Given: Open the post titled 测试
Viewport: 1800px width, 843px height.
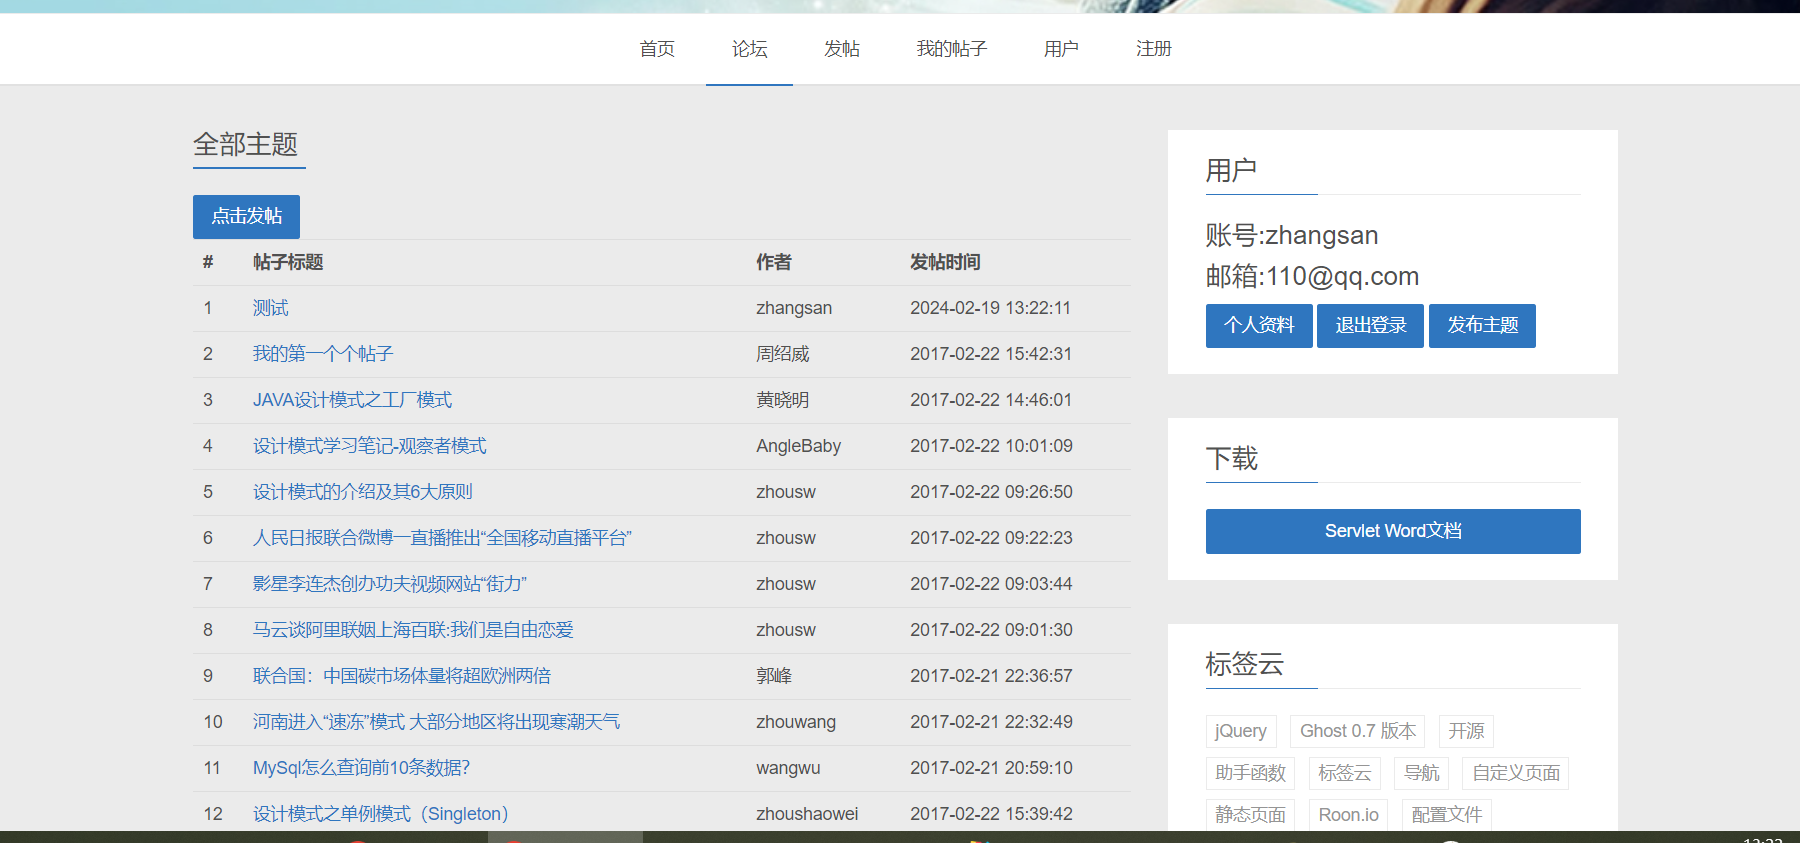Looking at the screenshot, I should pyautogui.click(x=270, y=308).
